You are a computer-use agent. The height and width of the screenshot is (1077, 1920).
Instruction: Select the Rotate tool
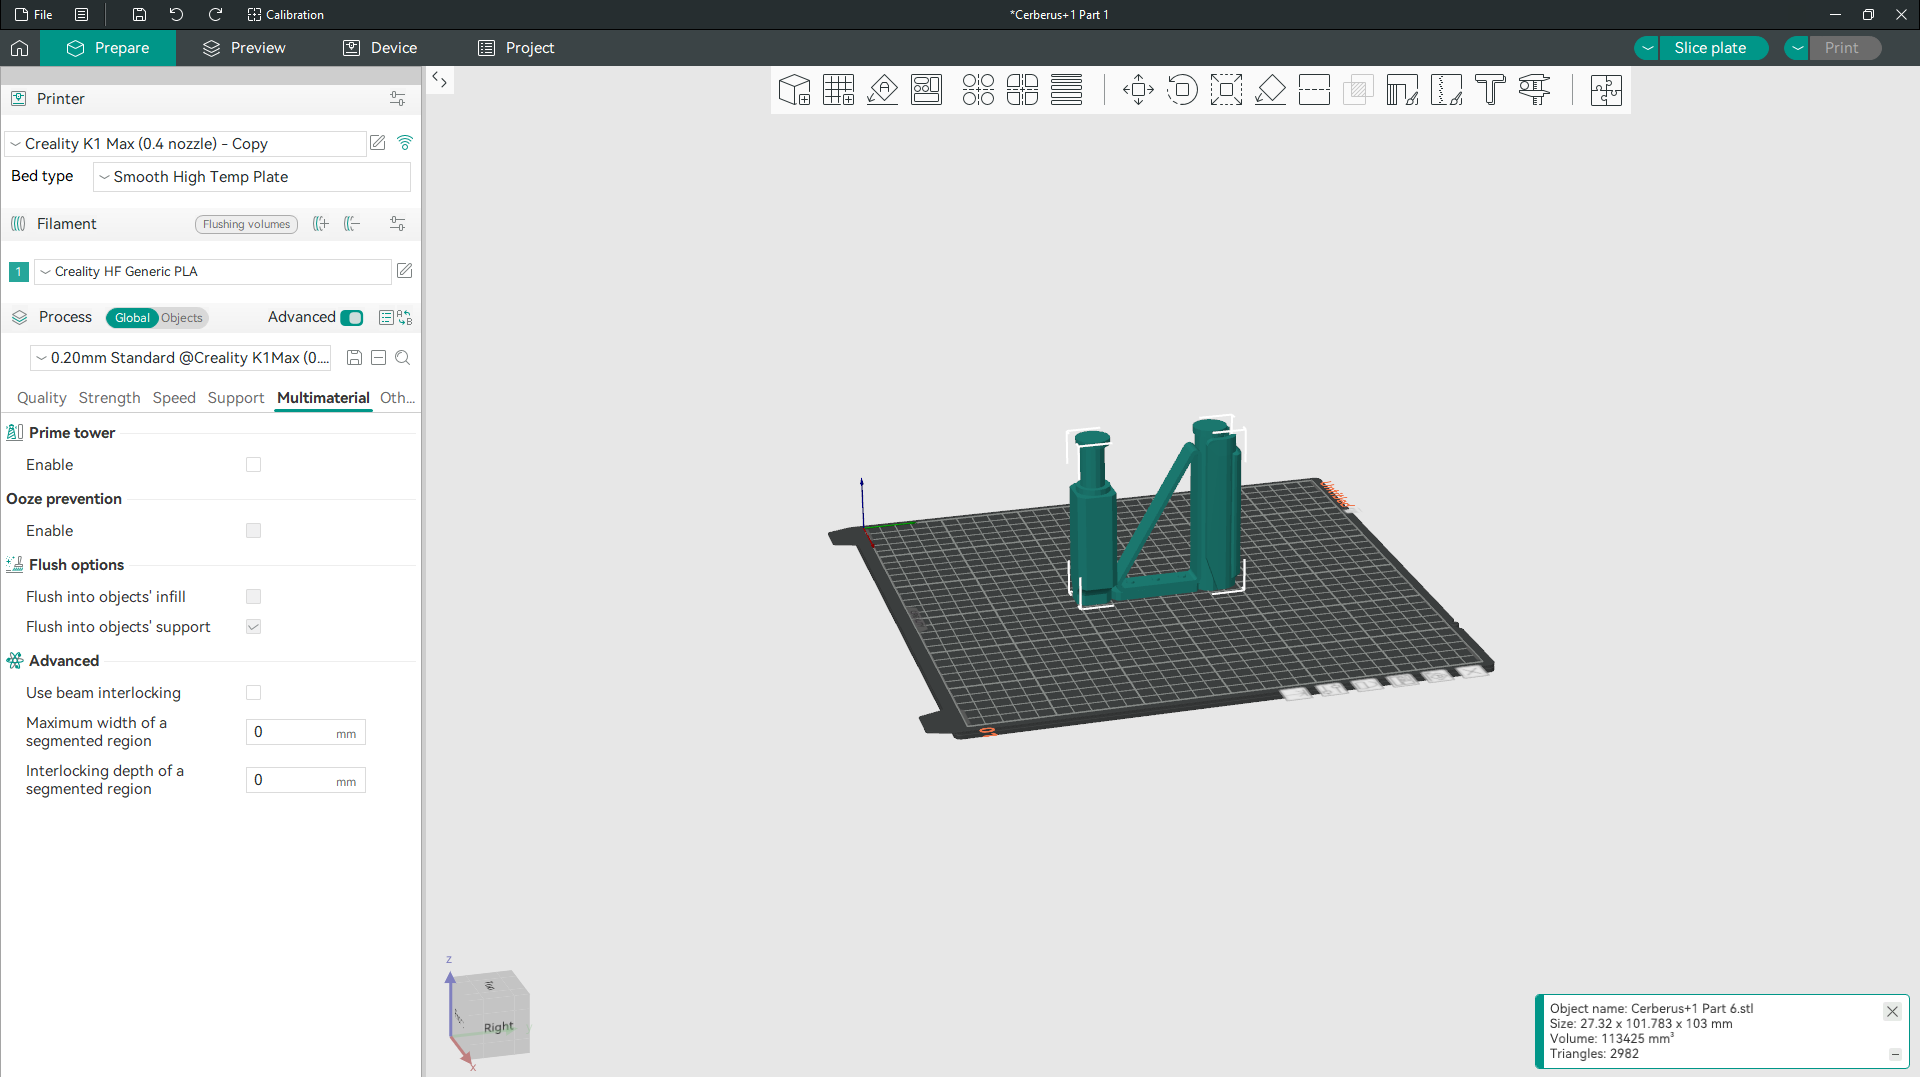coord(1182,90)
